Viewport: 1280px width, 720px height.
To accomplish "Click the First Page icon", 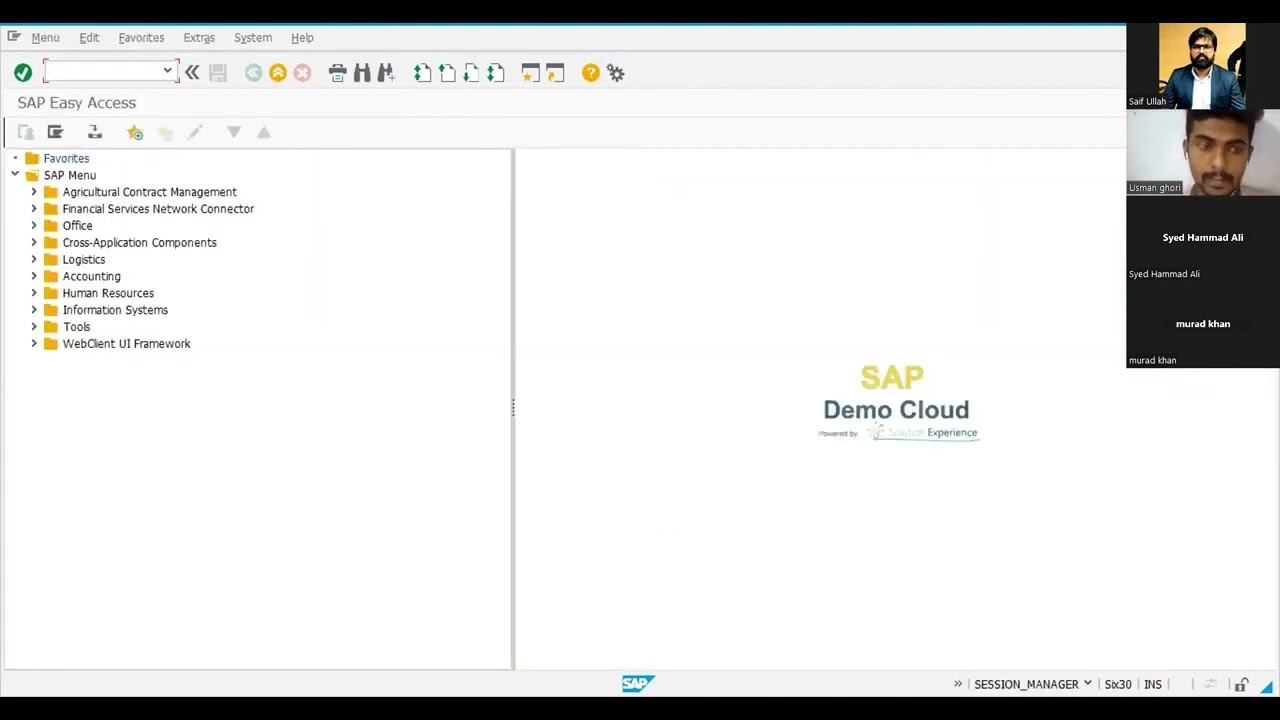I will (422, 73).
